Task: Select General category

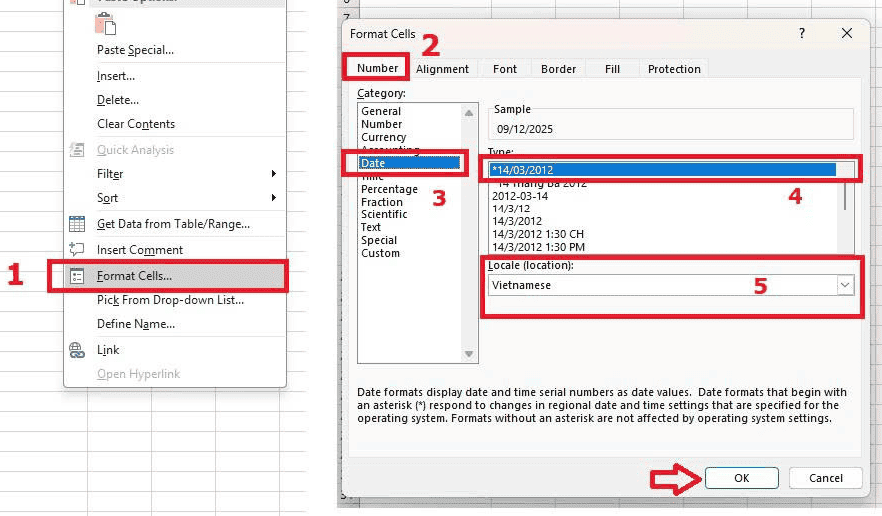Action: pyautogui.click(x=381, y=111)
